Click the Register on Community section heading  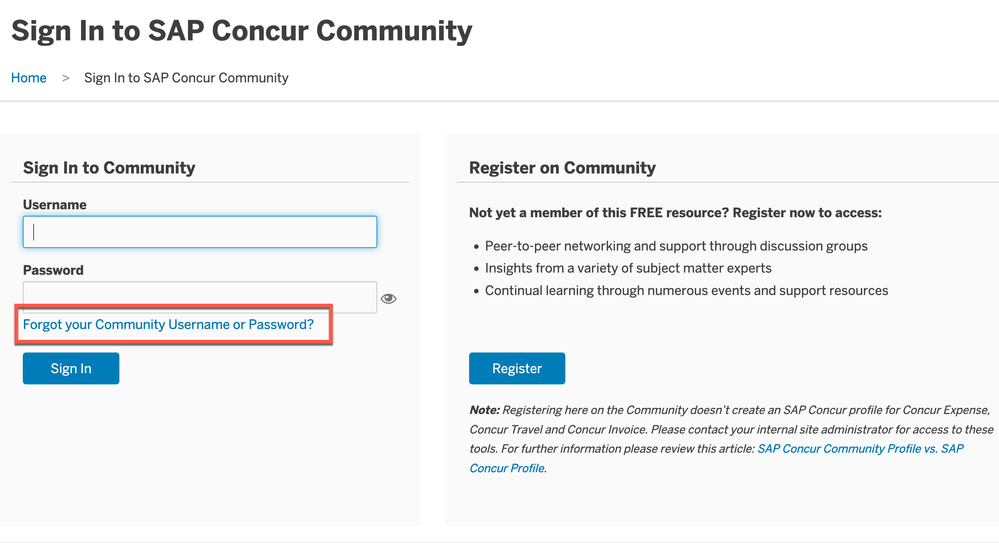click(x=562, y=168)
